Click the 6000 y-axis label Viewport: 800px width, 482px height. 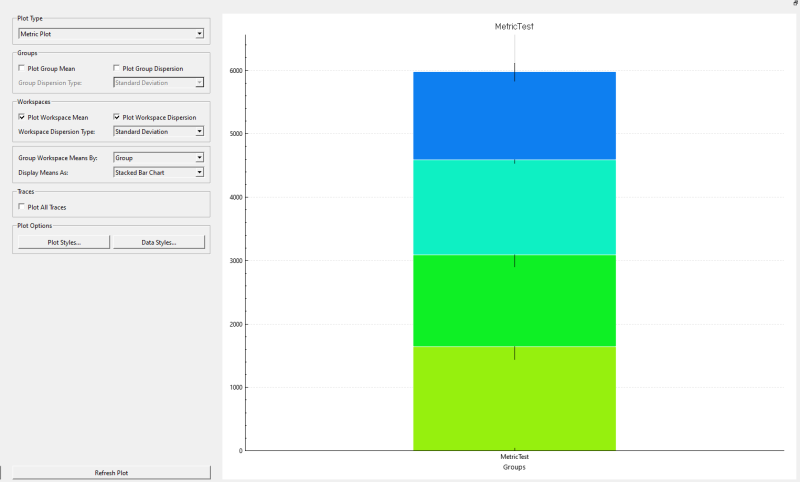tap(236, 71)
